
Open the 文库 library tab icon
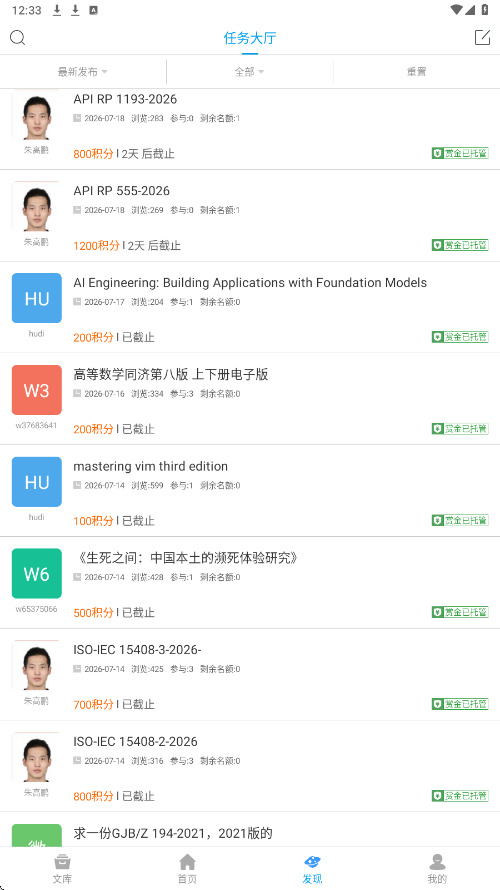[62, 863]
